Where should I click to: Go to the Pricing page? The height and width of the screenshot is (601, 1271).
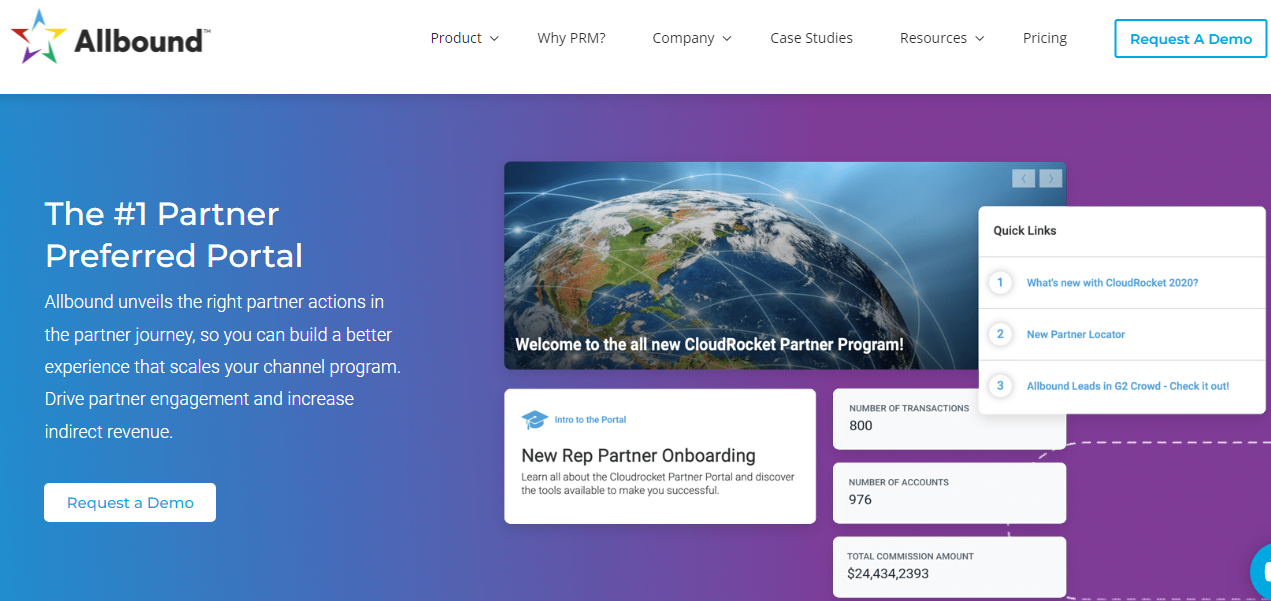[1045, 38]
